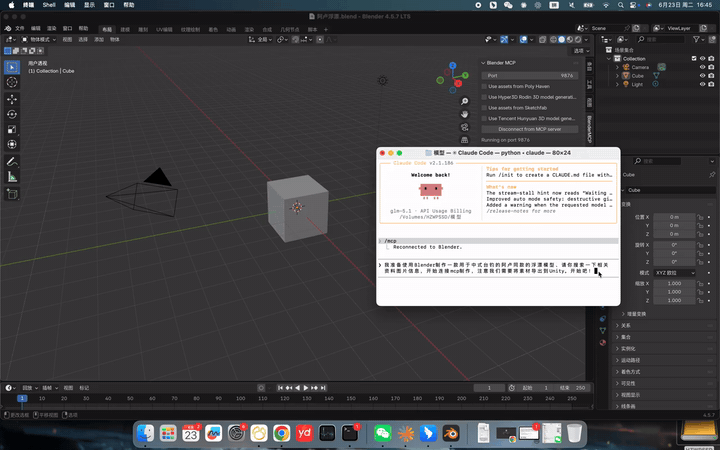
Task: Hide Camera via eye icon in outliner
Action: pos(702,67)
